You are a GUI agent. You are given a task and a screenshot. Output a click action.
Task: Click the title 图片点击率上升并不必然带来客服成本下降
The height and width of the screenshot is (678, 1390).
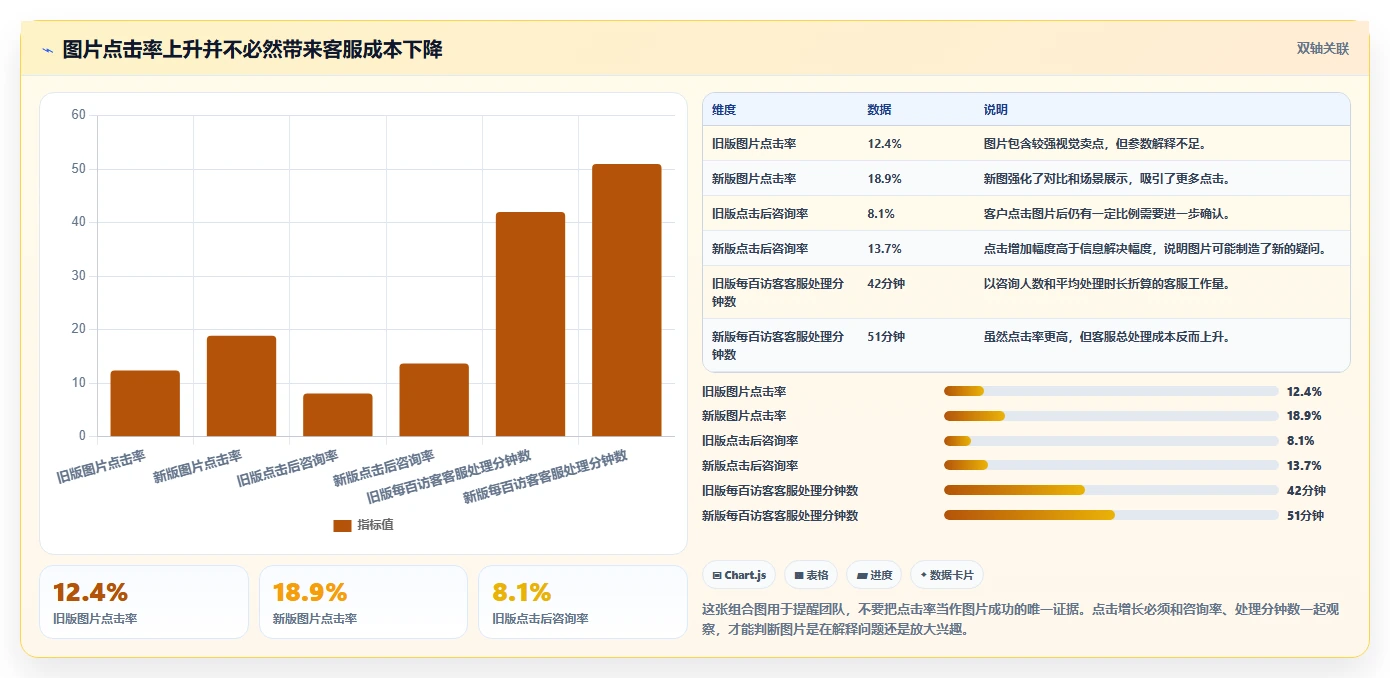point(253,50)
